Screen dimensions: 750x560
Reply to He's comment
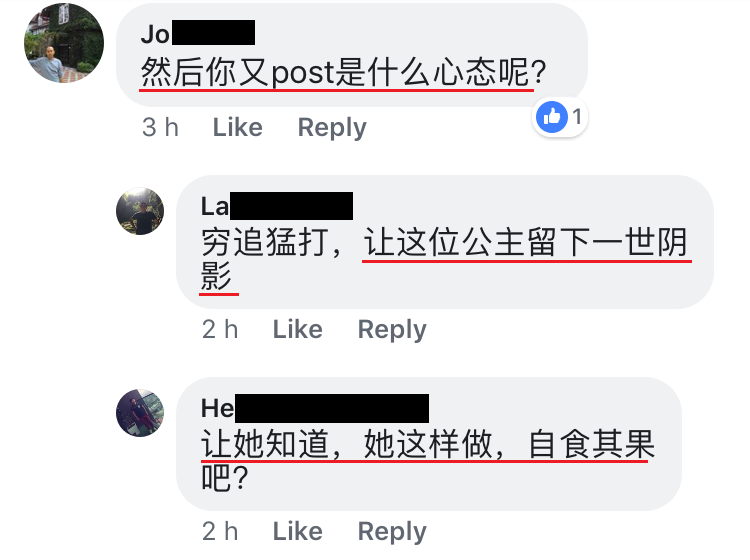click(392, 532)
